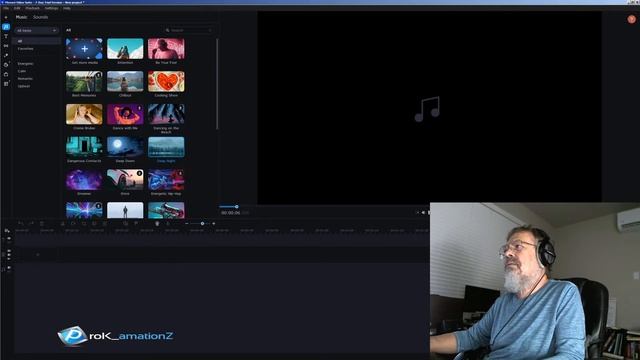Expand the All items dropdown

tap(37, 31)
